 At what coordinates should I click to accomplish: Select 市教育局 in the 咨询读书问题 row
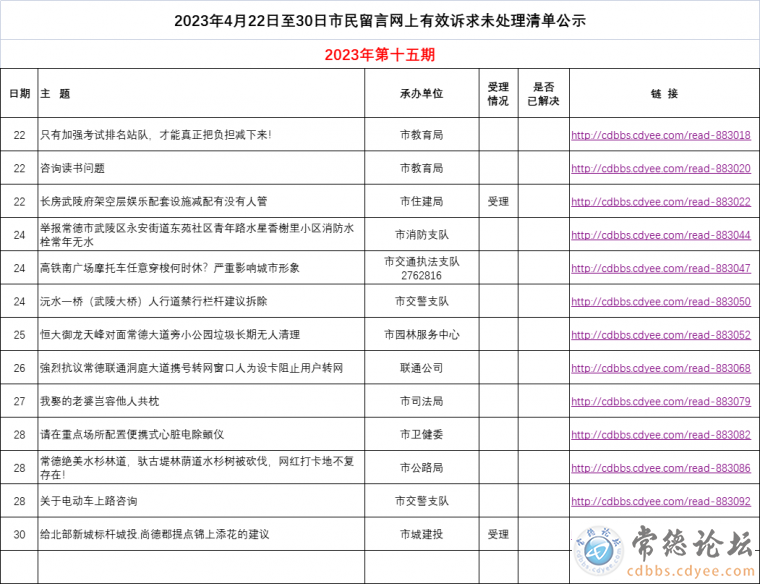tap(421, 168)
